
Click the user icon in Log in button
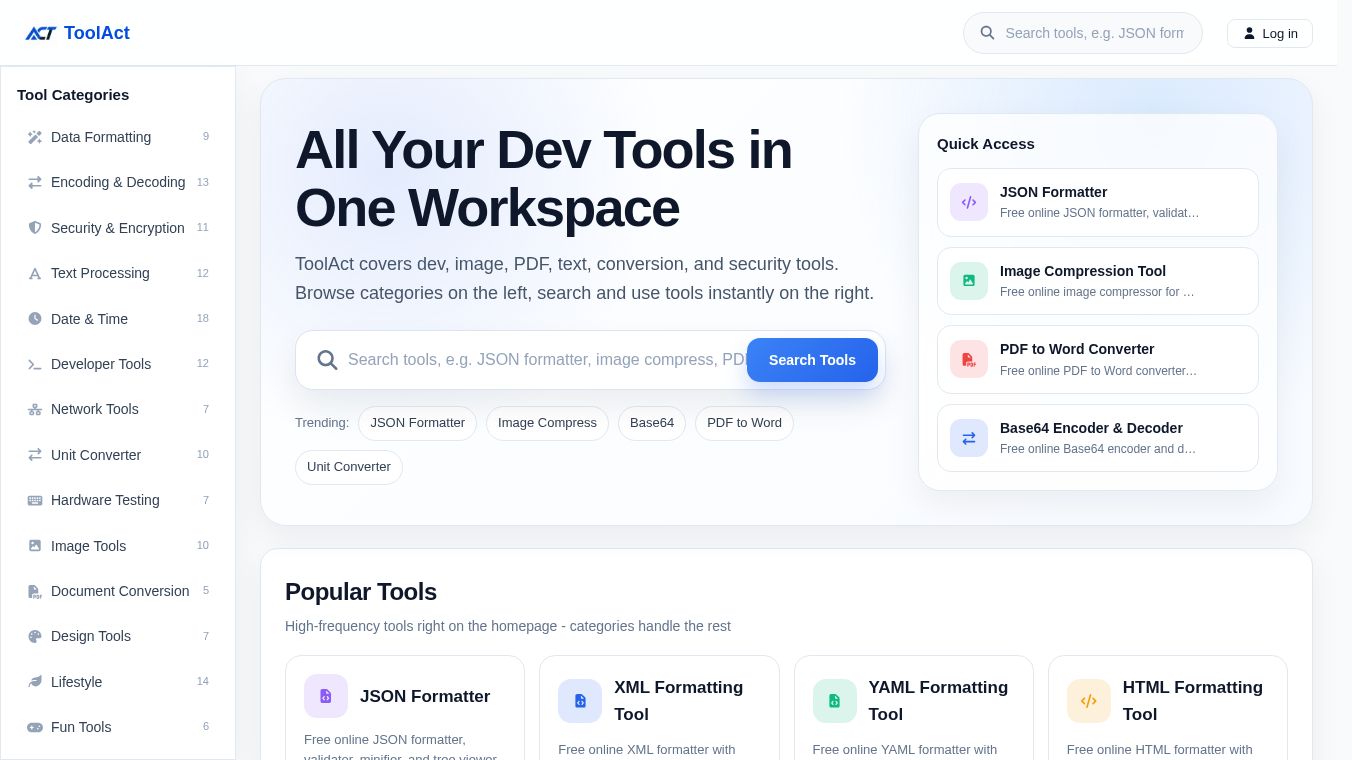pyautogui.click(x=1249, y=33)
